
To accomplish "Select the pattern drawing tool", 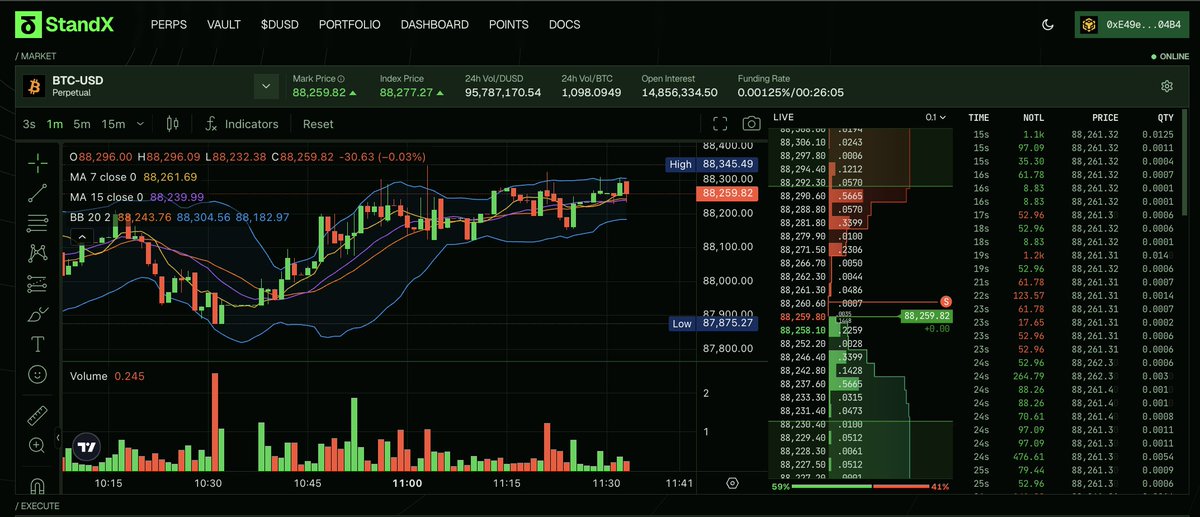I will click(x=38, y=252).
